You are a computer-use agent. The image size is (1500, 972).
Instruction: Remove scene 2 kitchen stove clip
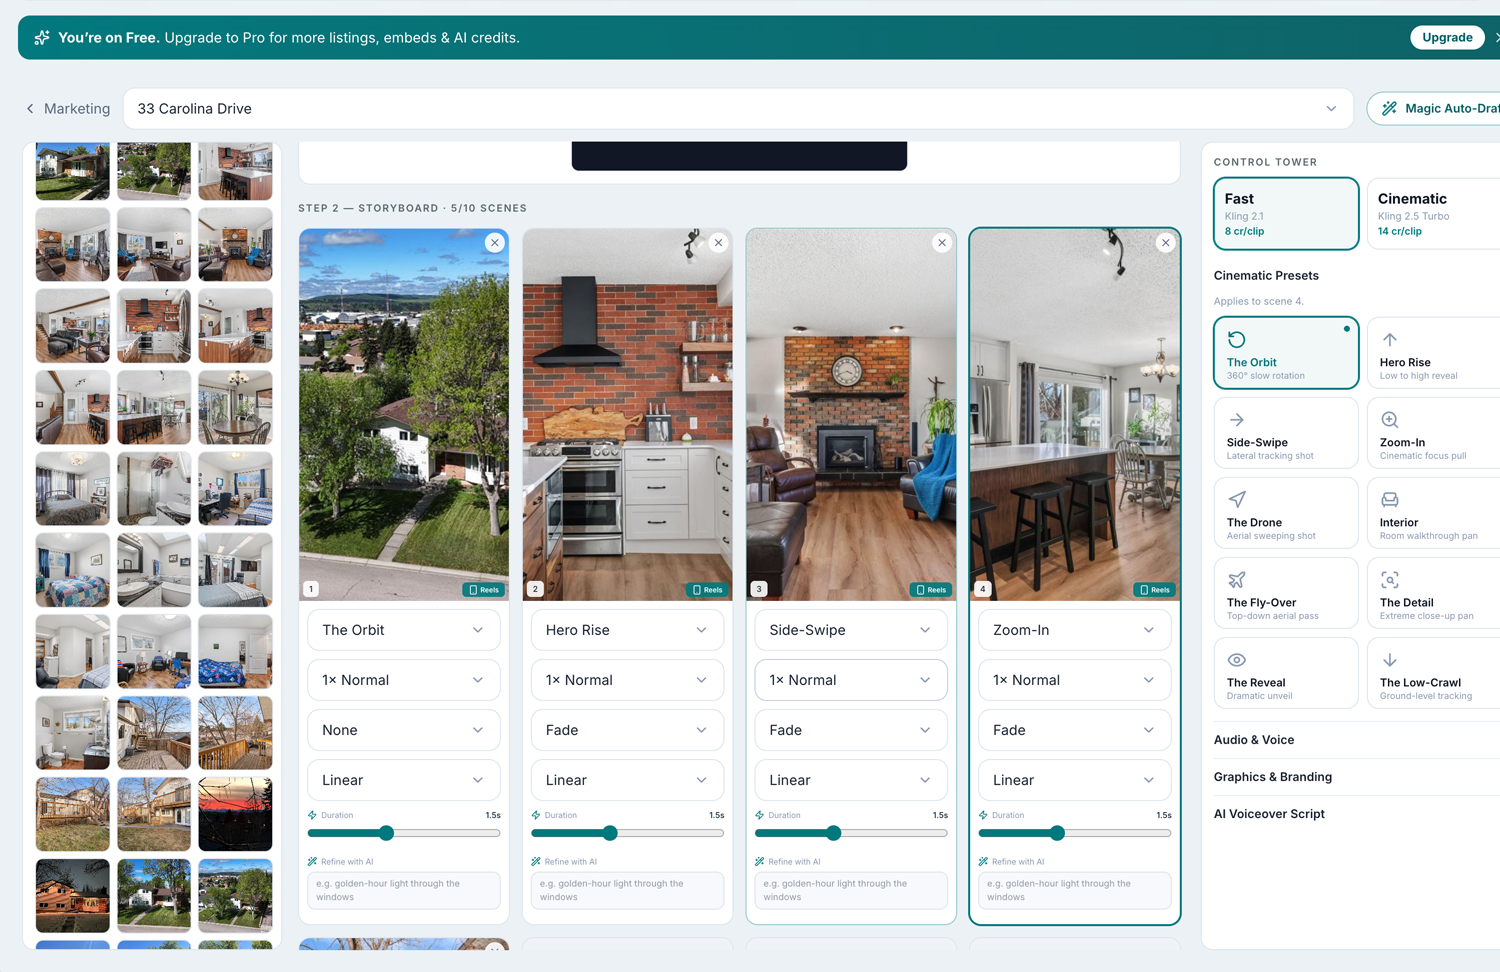[x=718, y=243]
